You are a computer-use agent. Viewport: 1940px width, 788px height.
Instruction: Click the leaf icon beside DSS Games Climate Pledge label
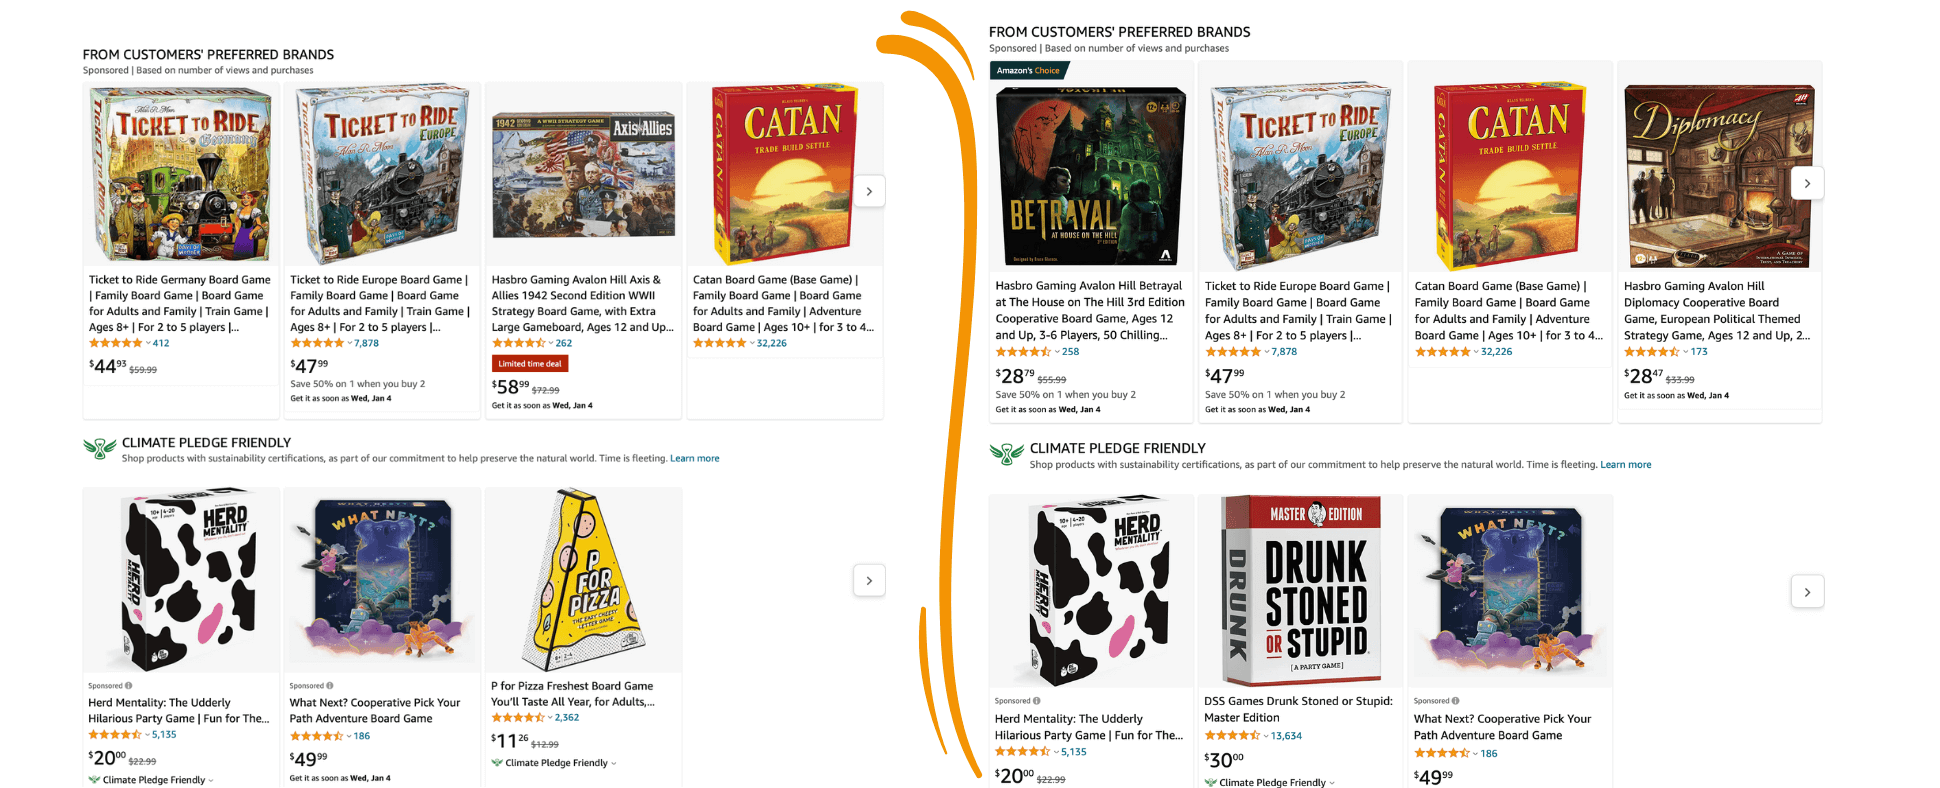coord(1211,782)
